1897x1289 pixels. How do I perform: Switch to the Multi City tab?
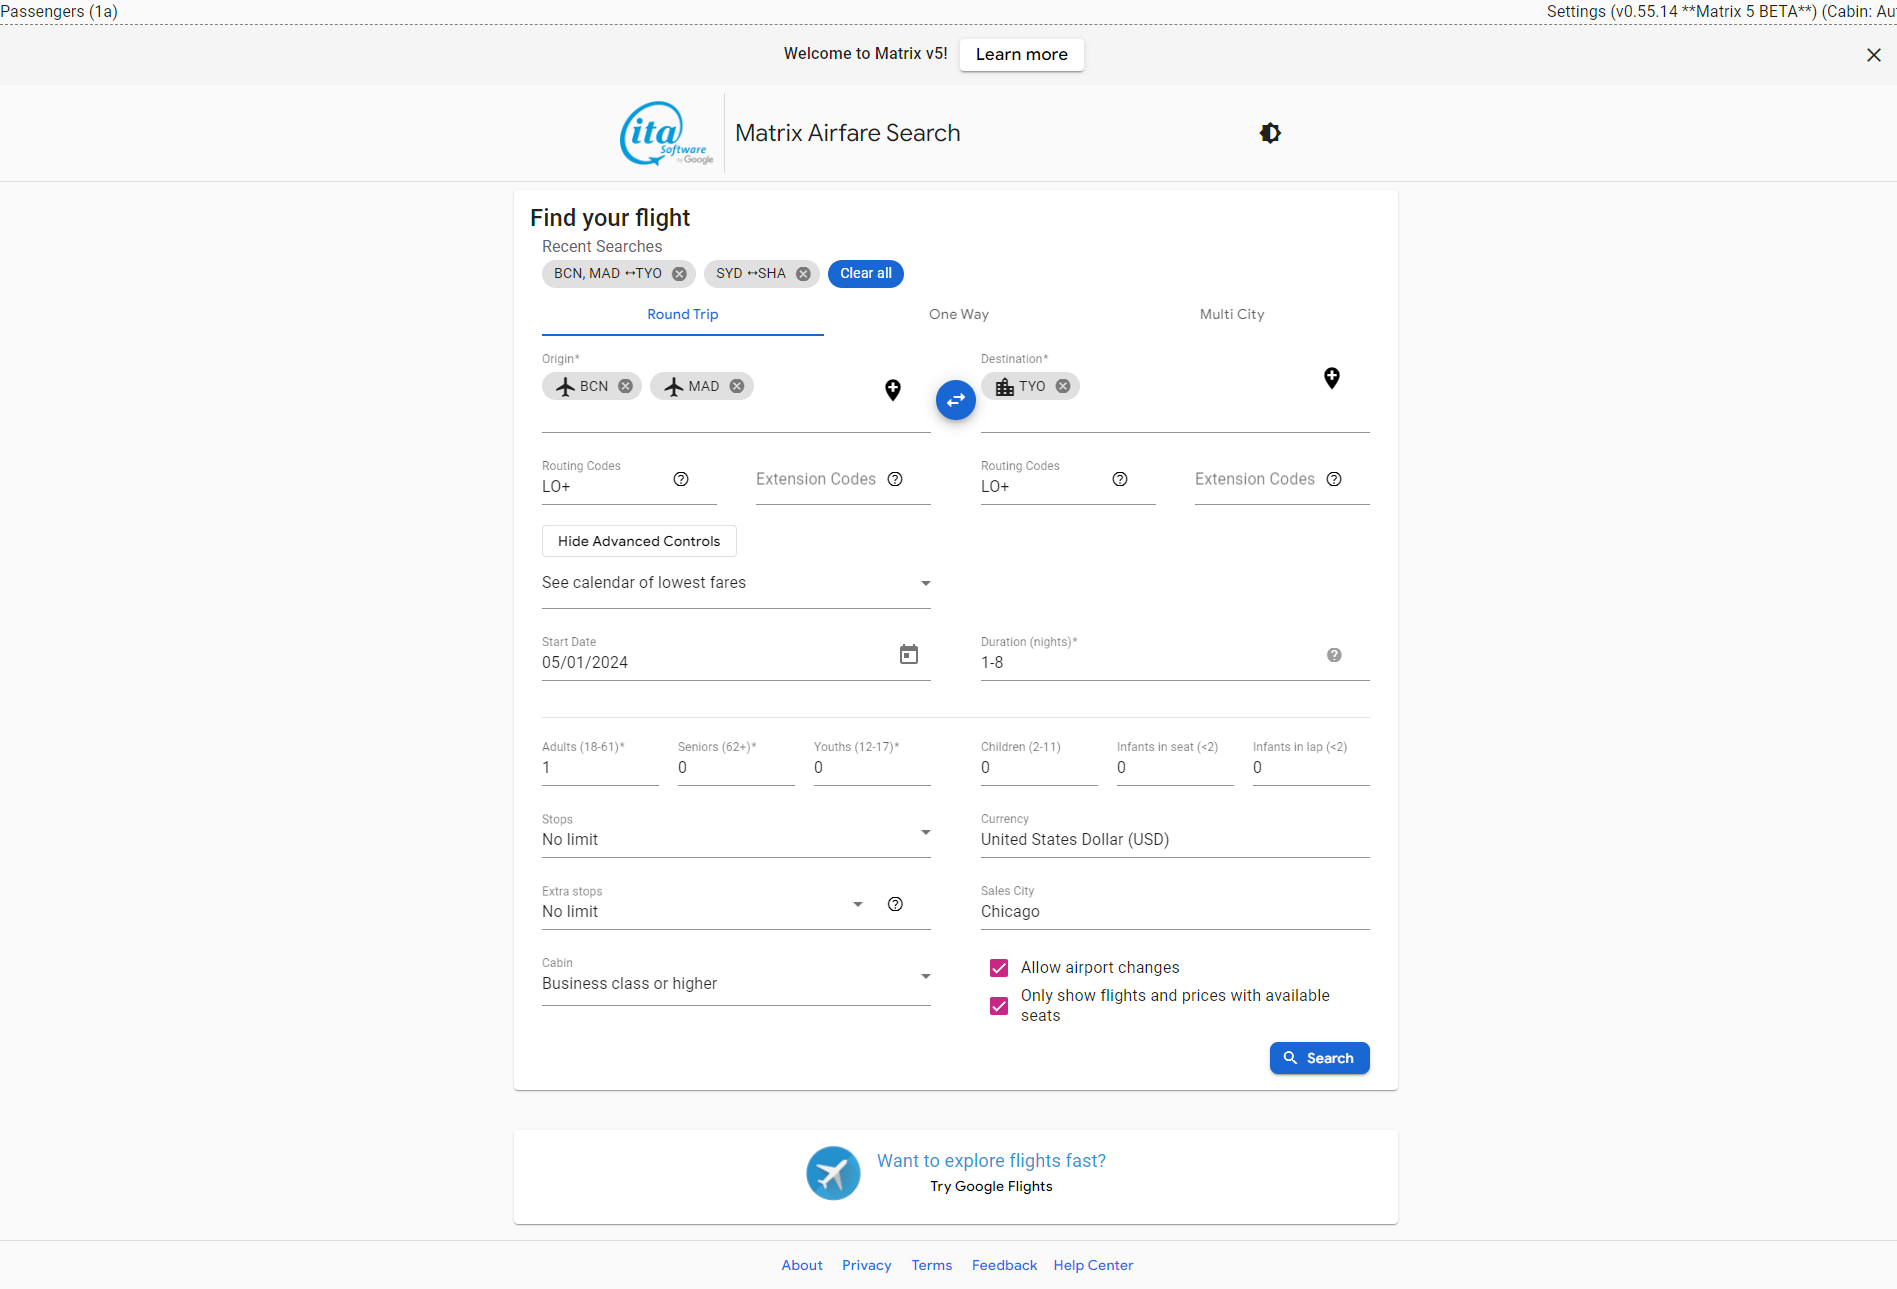point(1231,314)
